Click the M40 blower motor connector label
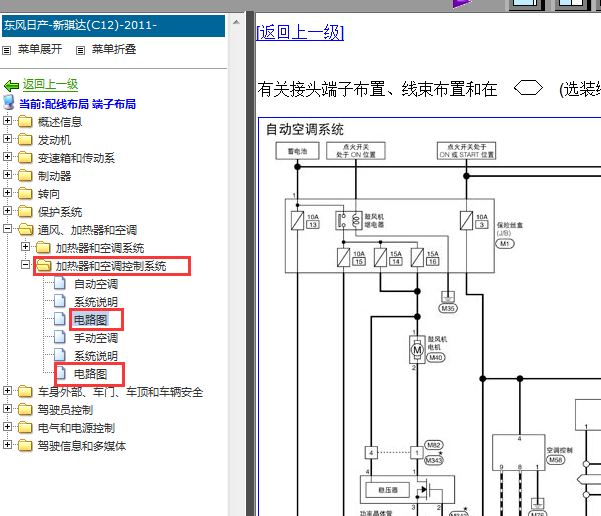This screenshot has height=516, width=601. point(436,358)
